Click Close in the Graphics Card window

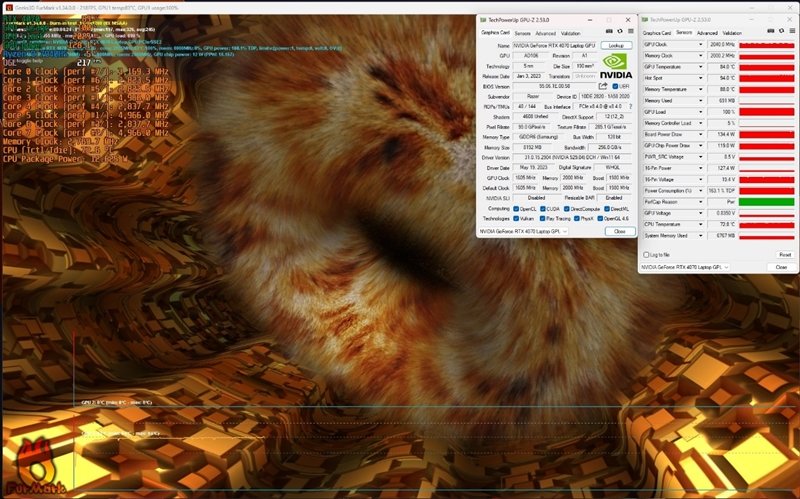click(619, 231)
